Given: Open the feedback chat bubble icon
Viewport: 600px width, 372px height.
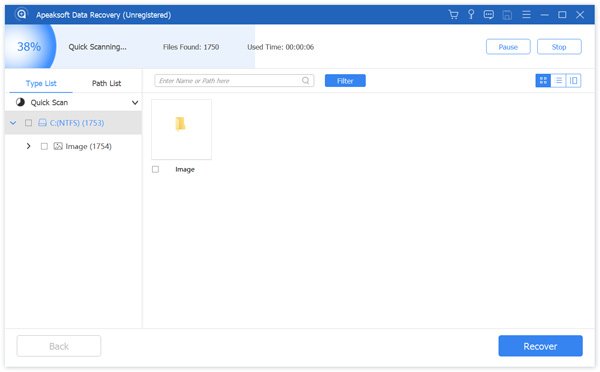Looking at the screenshot, I should point(489,15).
